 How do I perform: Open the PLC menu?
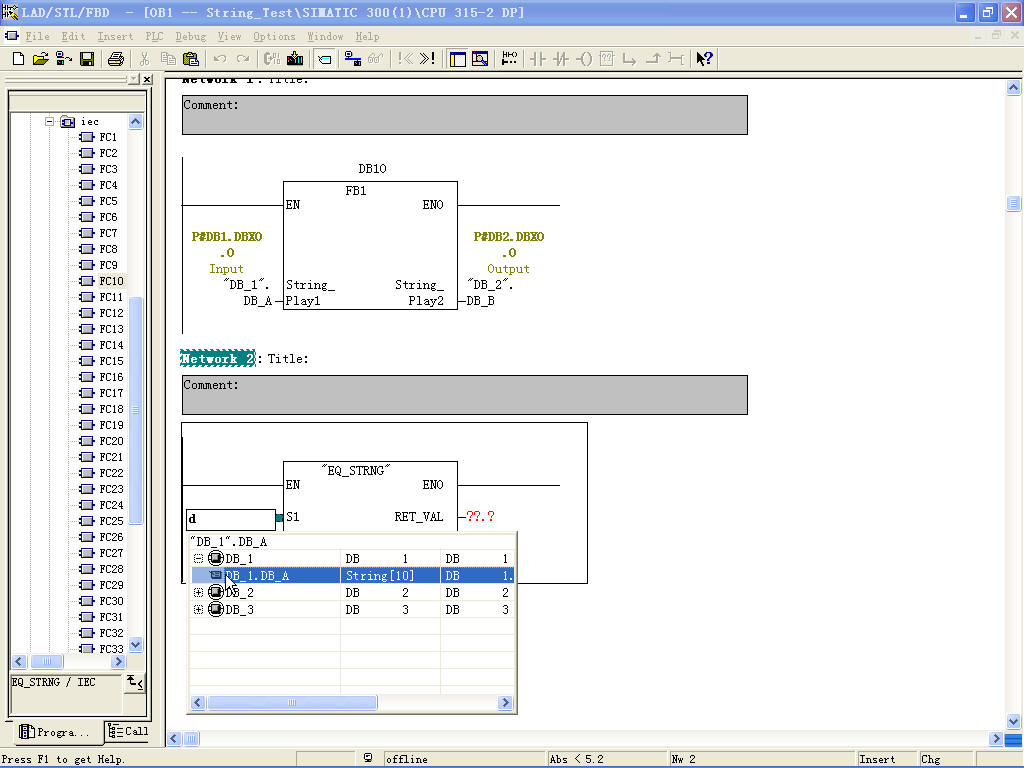[154, 37]
